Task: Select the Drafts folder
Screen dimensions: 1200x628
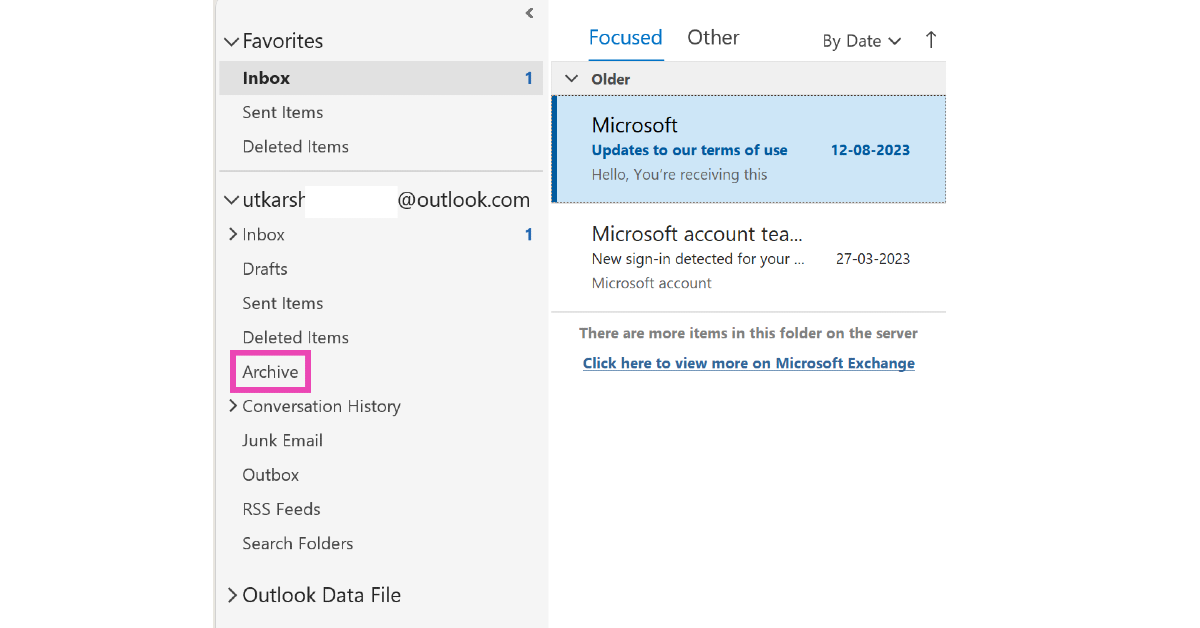Action: coord(265,268)
